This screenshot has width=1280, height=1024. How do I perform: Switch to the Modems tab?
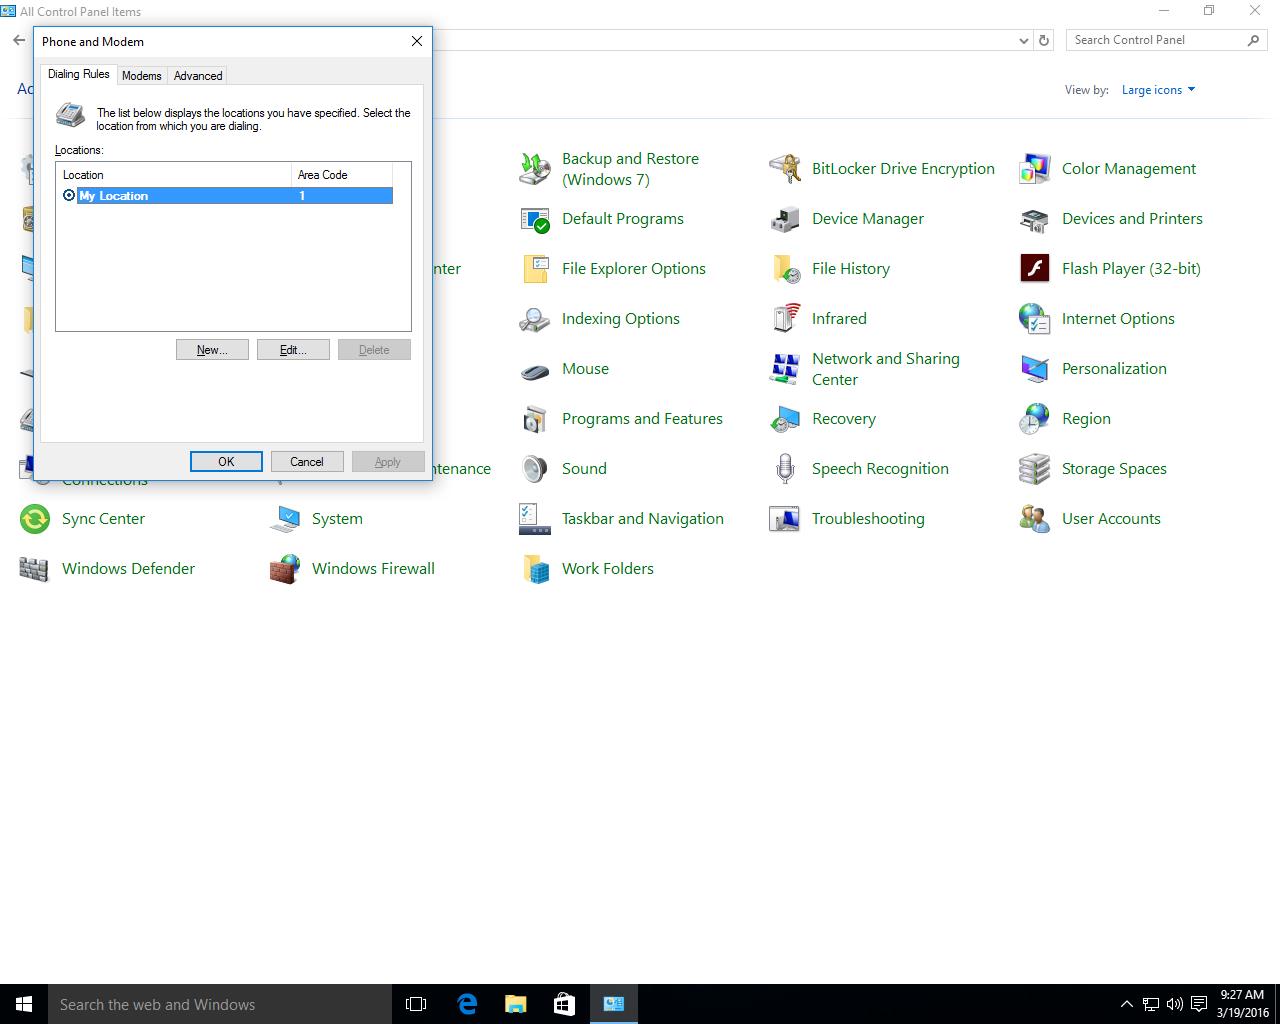click(142, 76)
